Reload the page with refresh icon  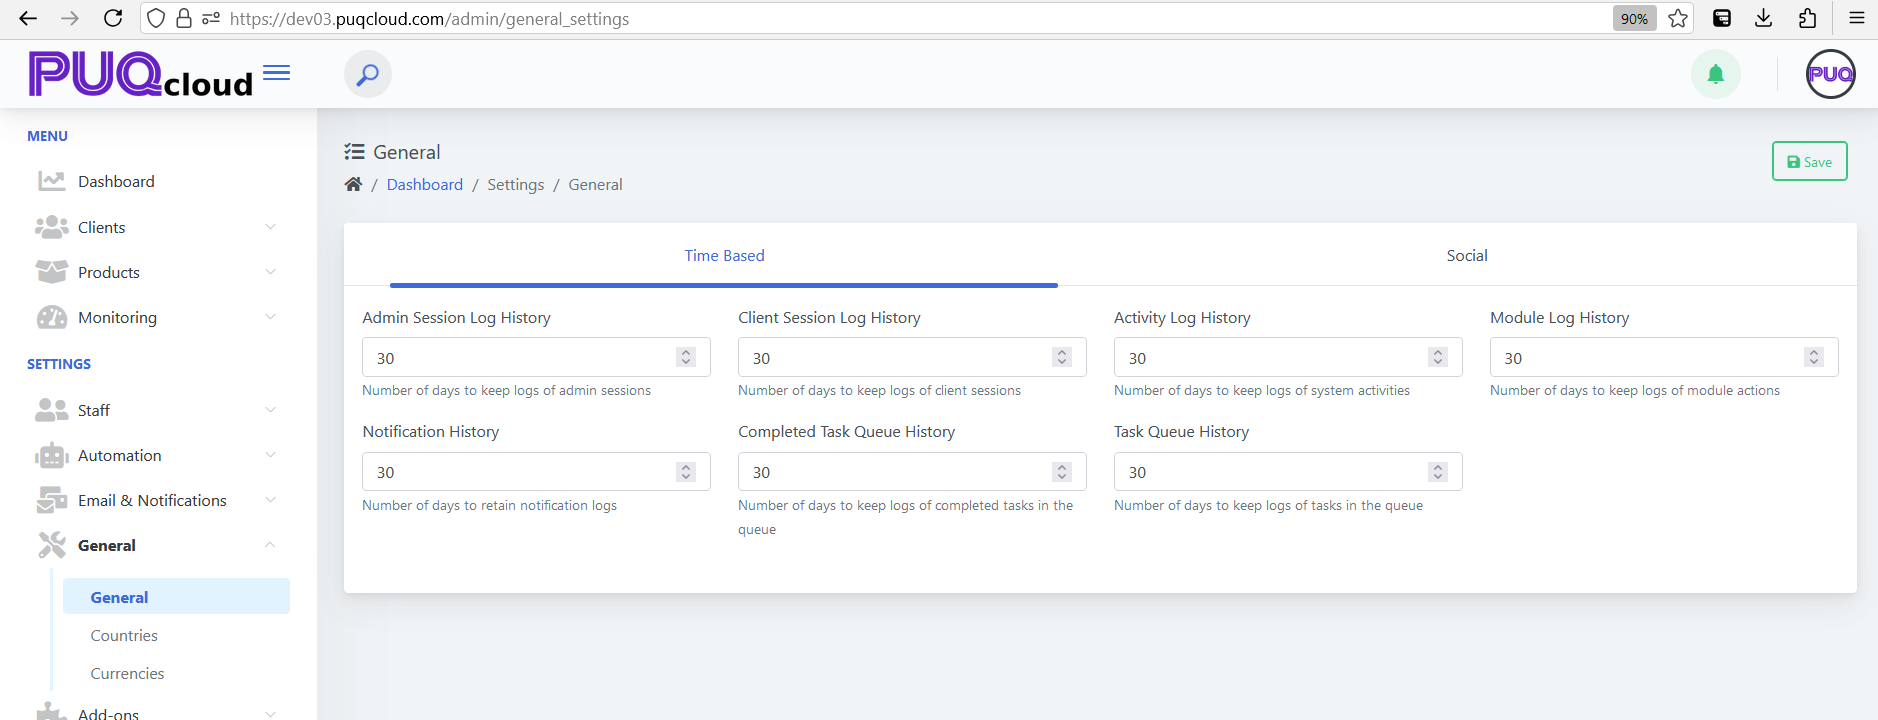[113, 18]
